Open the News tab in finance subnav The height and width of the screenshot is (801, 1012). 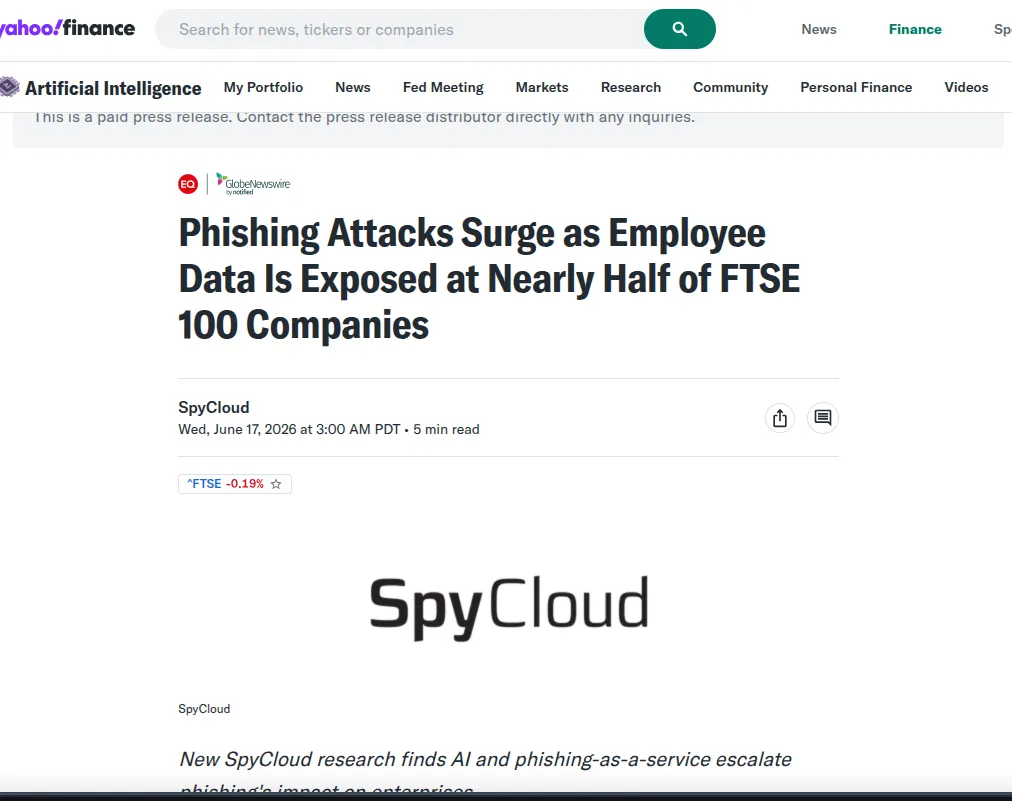point(352,87)
